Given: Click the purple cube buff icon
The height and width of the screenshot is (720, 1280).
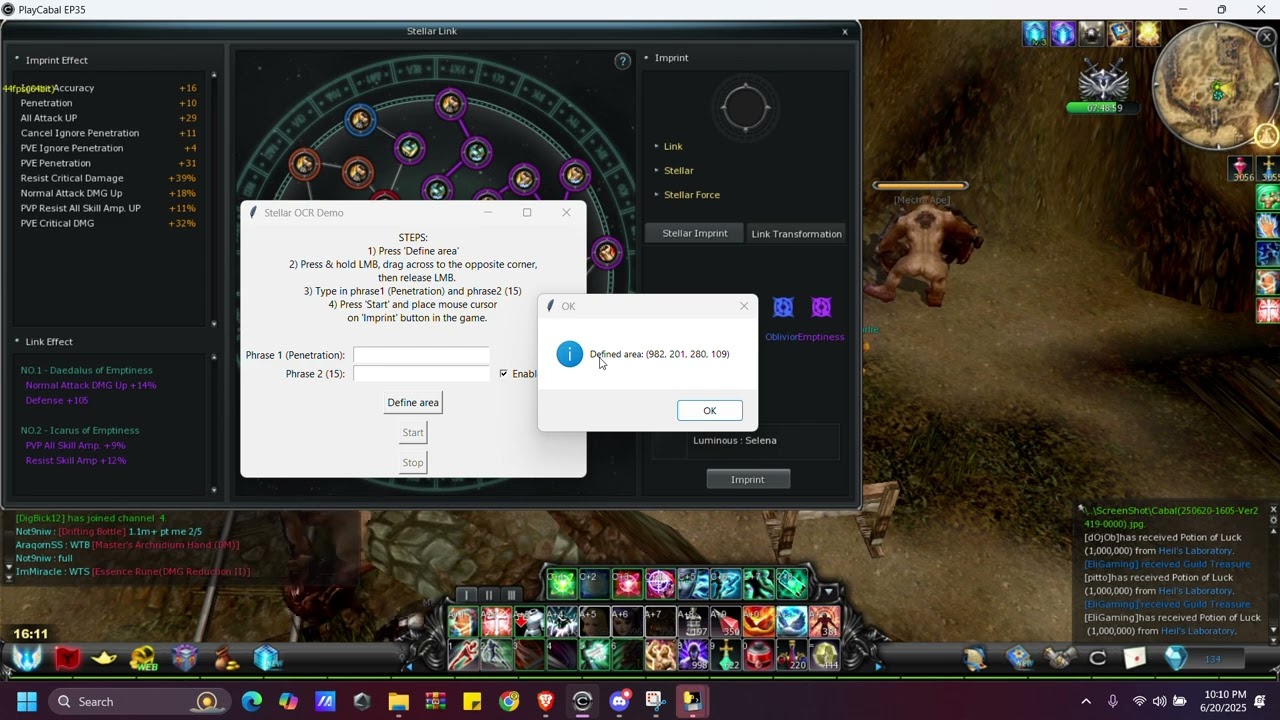Looking at the screenshot, I should point(1063,34).
